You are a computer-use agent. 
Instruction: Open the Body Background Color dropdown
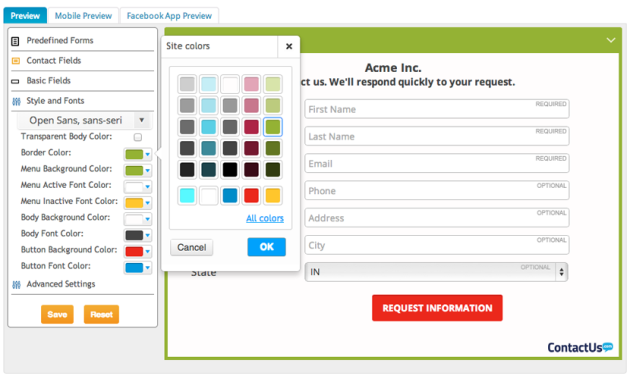coord(138,219)
